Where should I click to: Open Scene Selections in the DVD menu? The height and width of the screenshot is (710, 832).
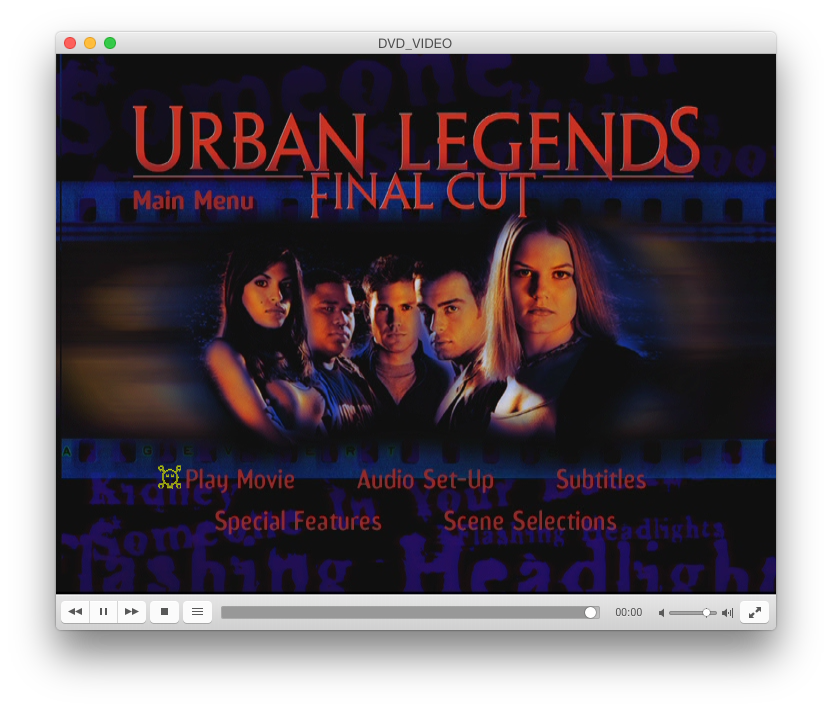tap(530, 521)
